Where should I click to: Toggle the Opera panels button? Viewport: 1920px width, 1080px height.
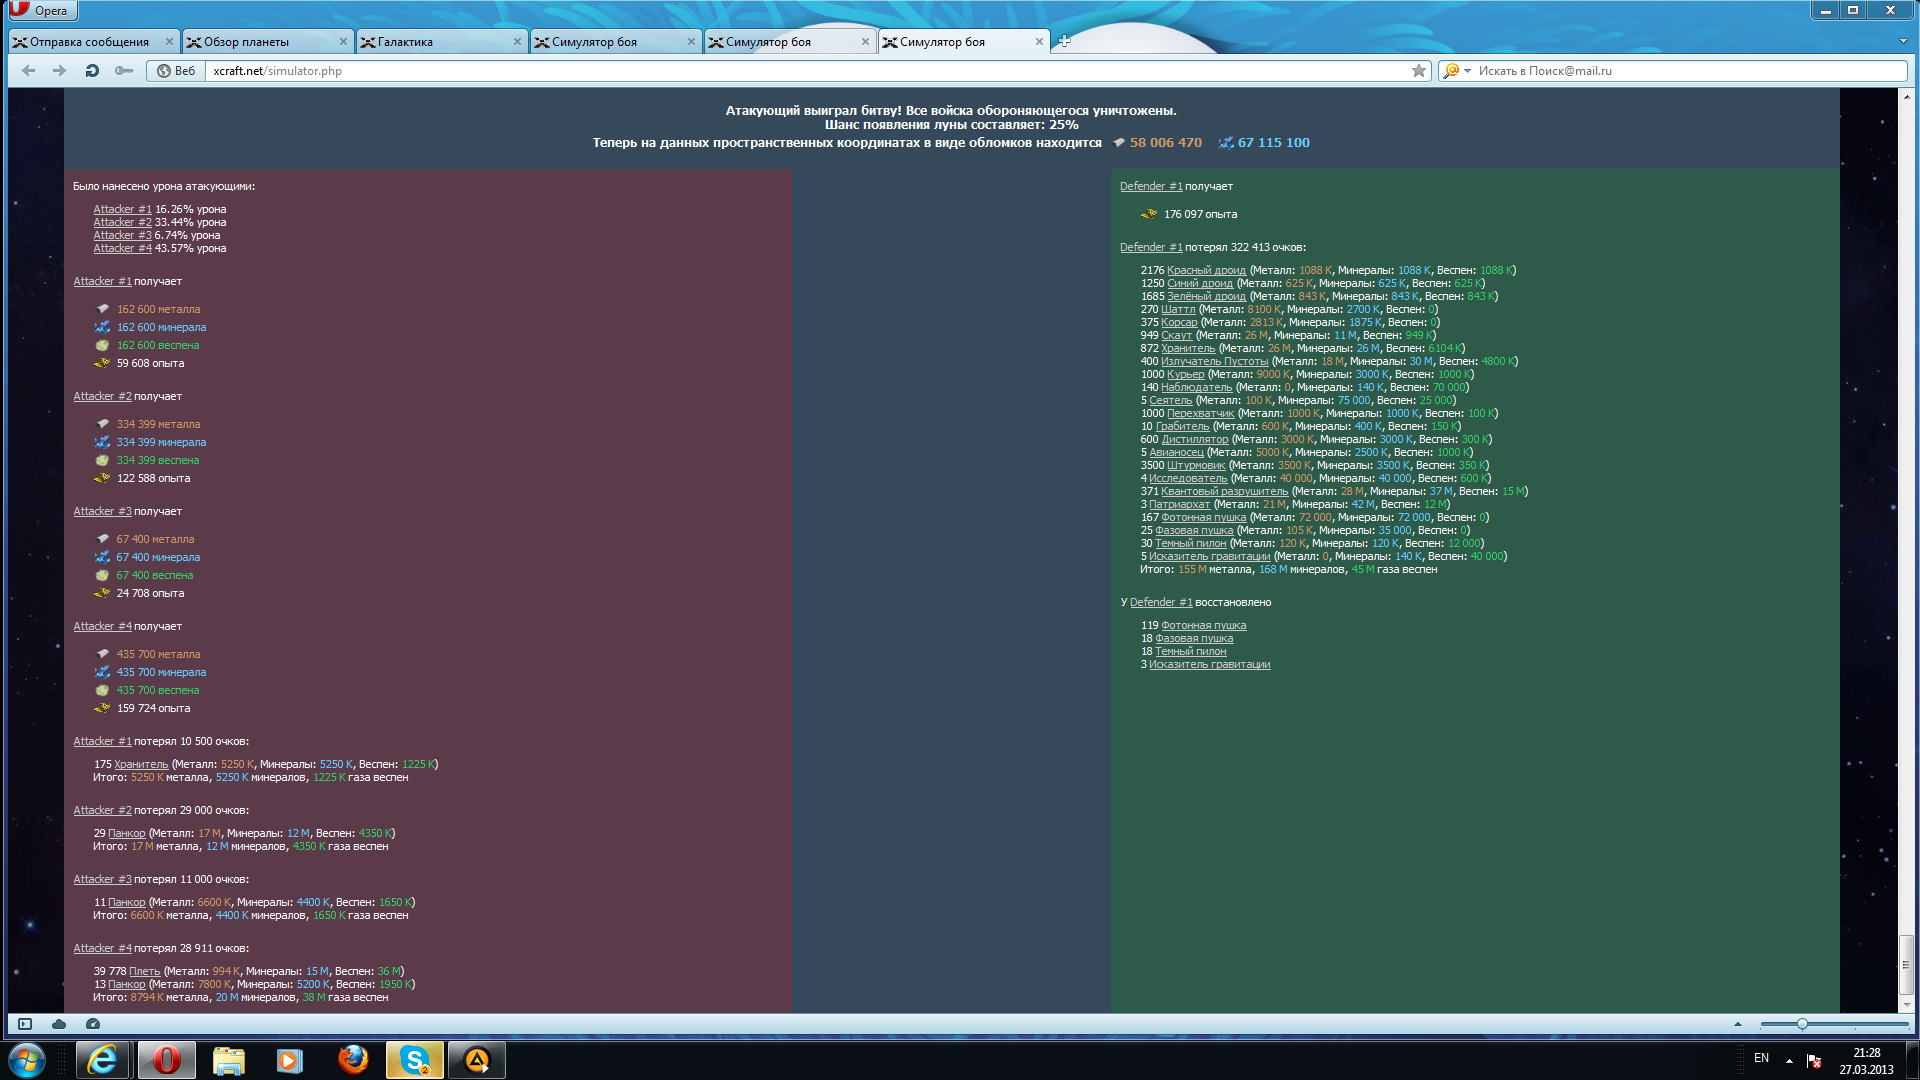tap(25, 1024)
